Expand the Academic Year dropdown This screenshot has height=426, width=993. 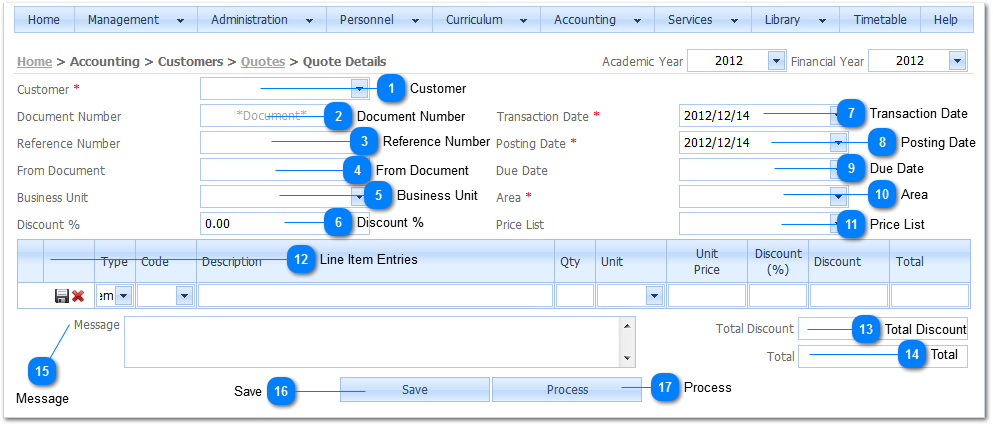pyautogui.click(x=775, y=62)
